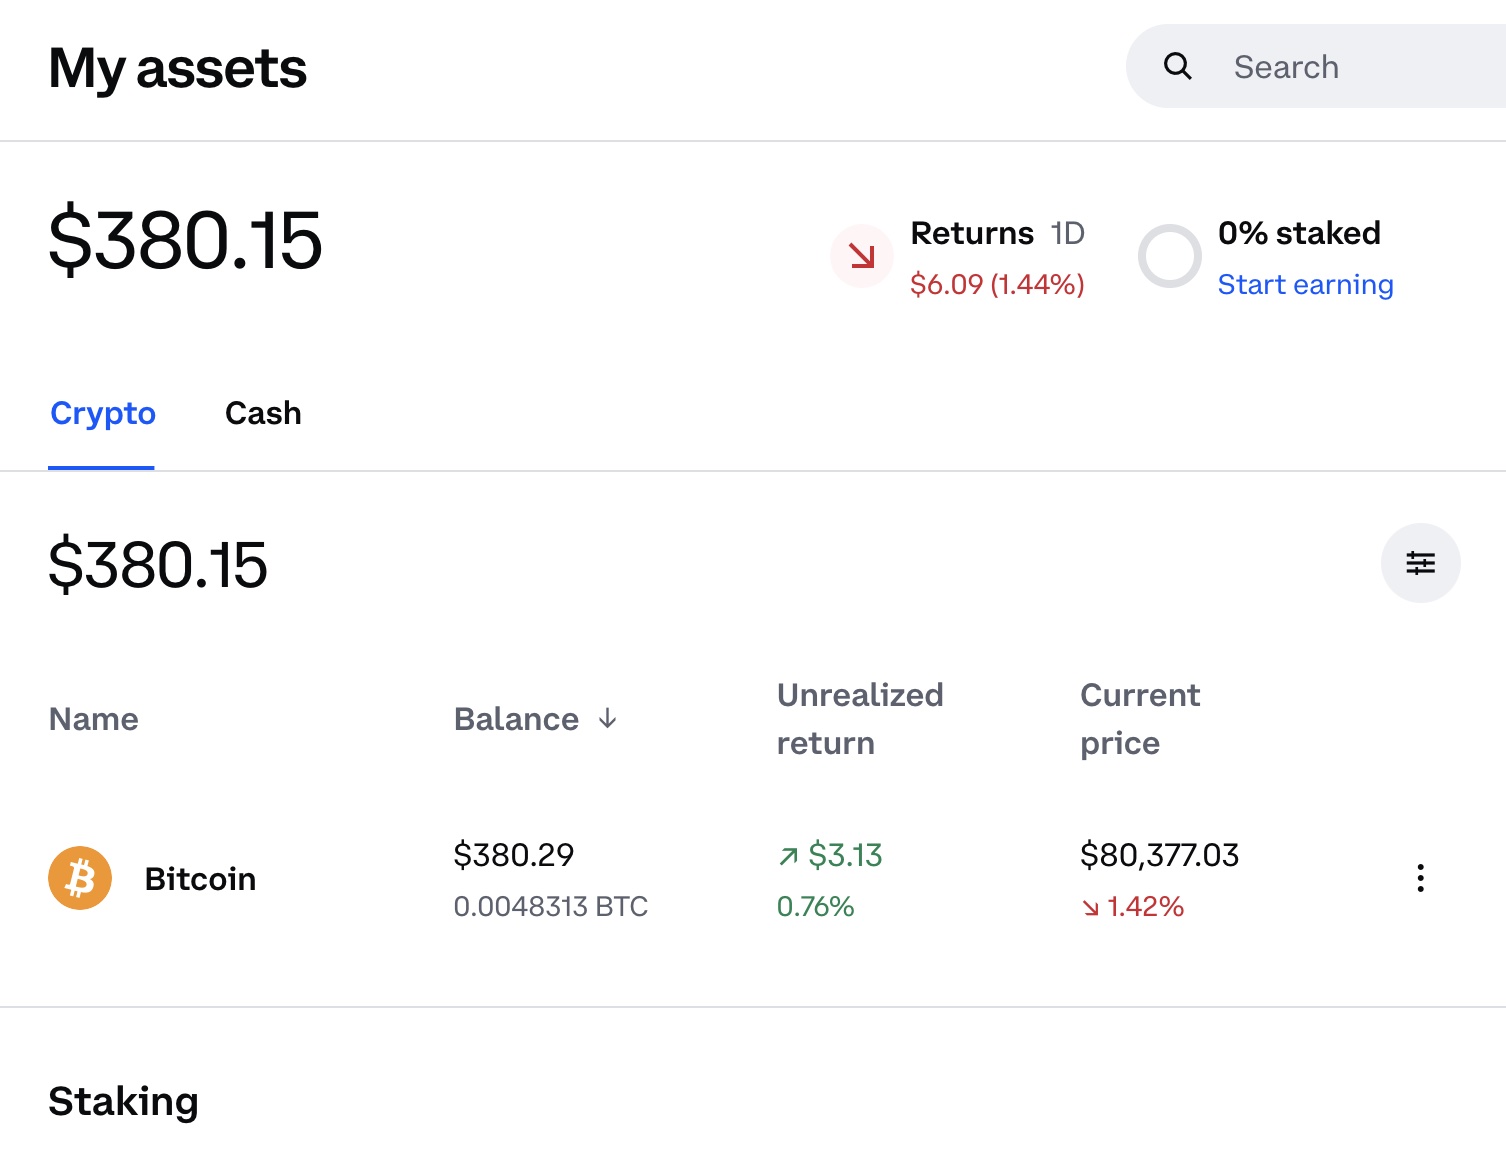
Task: Click the Unrealized return column header
Action: coord(859,719)
